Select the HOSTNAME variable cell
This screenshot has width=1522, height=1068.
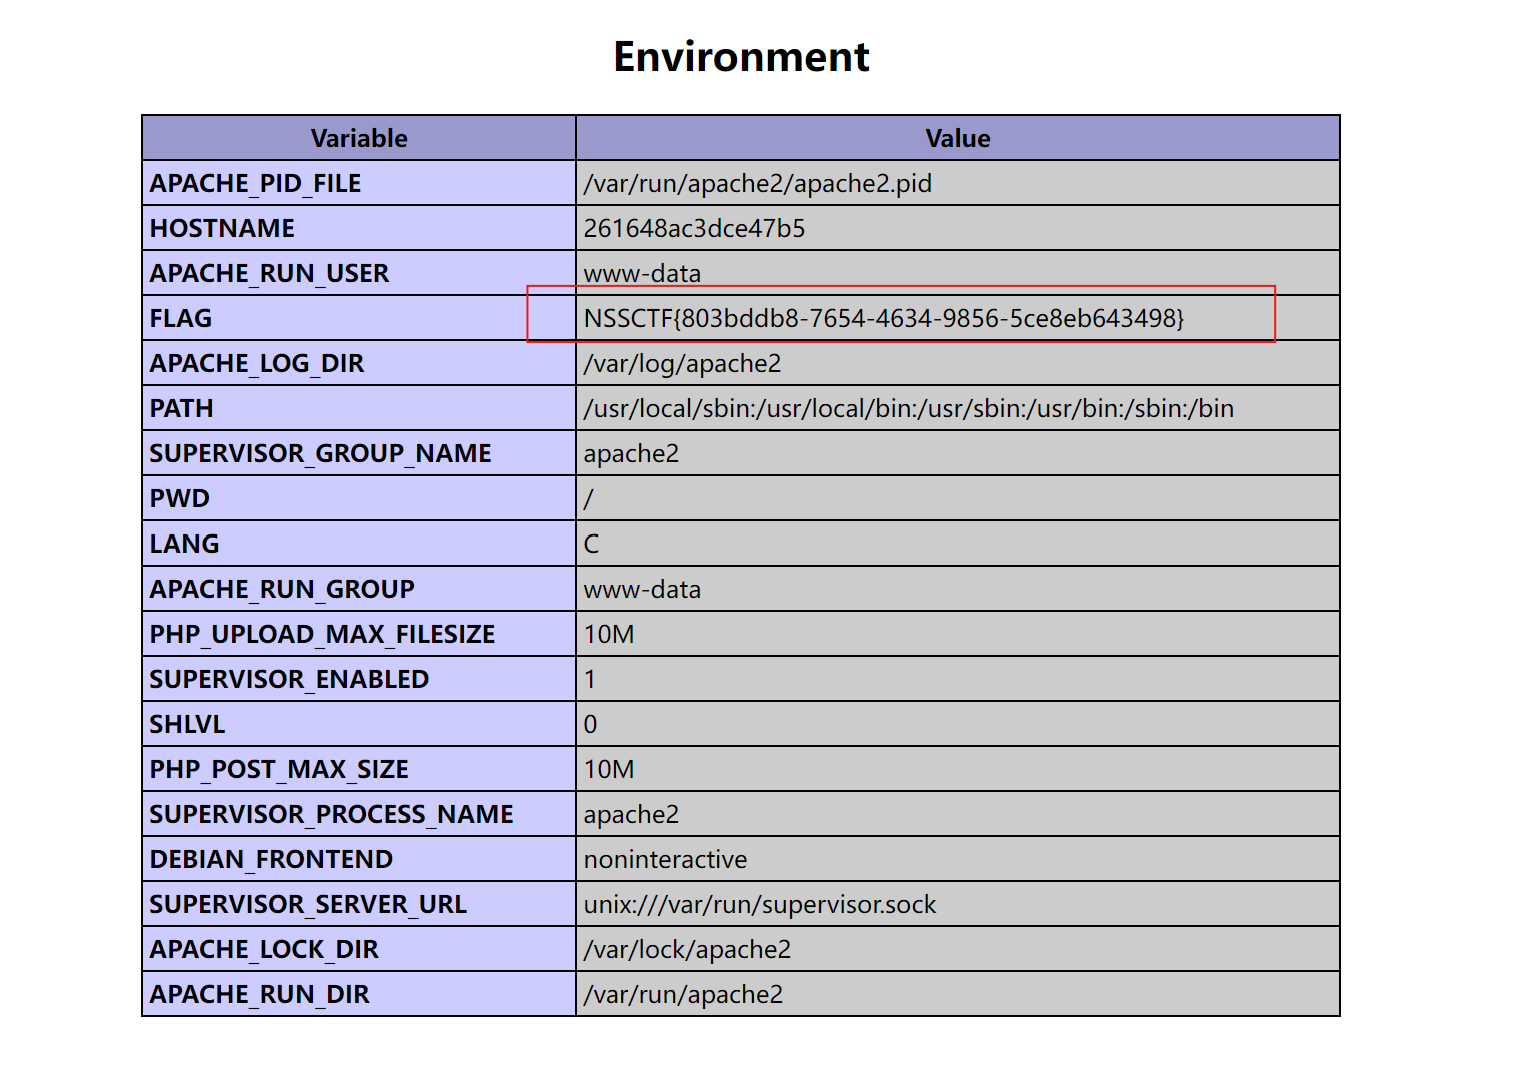tap(359, 228)
